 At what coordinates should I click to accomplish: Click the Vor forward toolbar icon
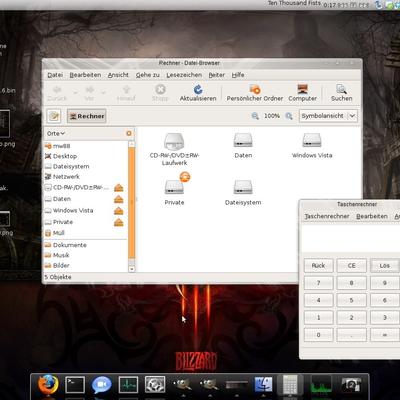[89, 93]
